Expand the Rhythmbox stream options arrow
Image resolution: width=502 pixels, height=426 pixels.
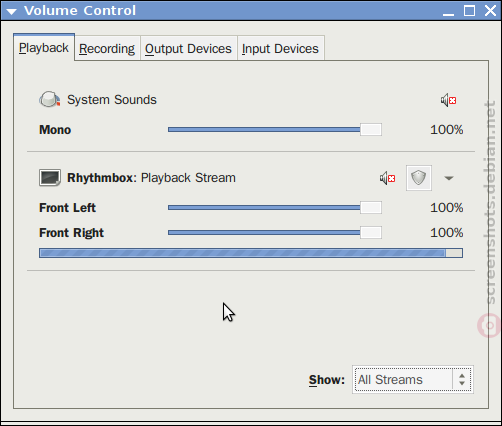pos(449,178)
